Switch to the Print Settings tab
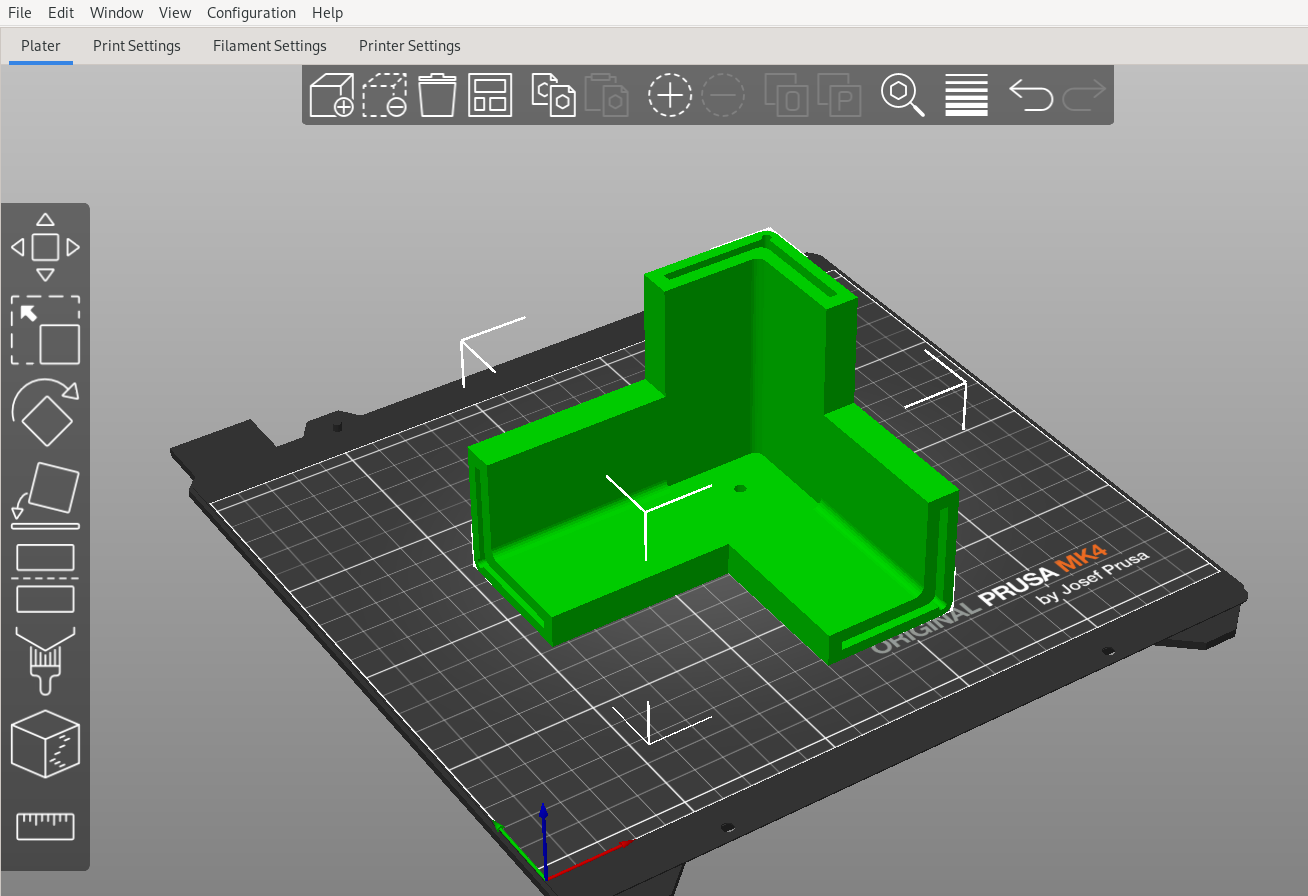Screen dimensions: 1308x896 [137, 46]
